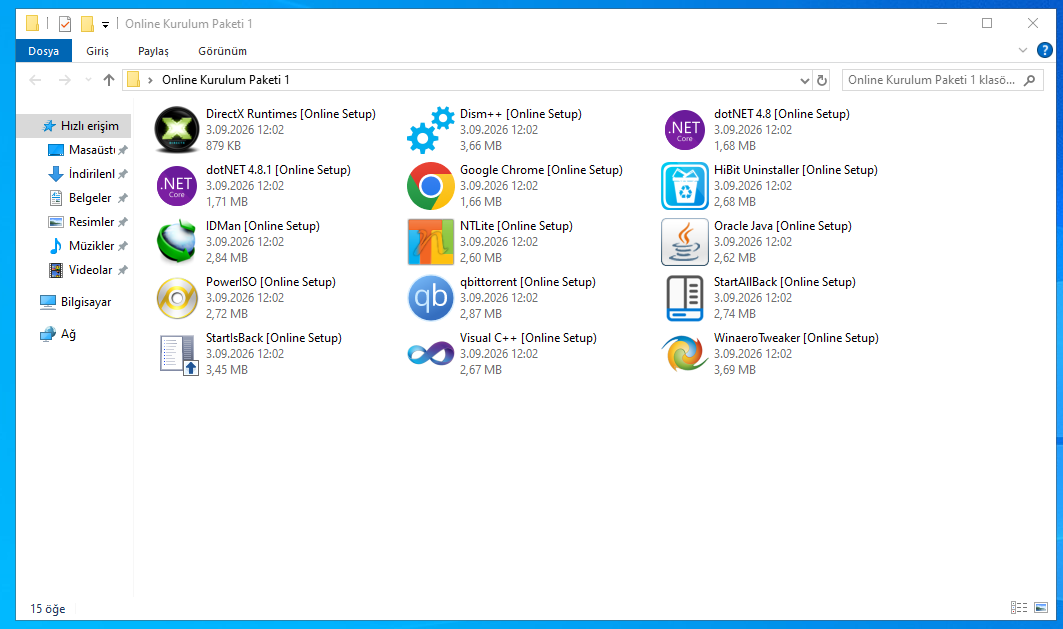Click the 'Visual C++ [Online Setup]' file name
Viewport: 1063px width, 629px height.
pos(528,338)
